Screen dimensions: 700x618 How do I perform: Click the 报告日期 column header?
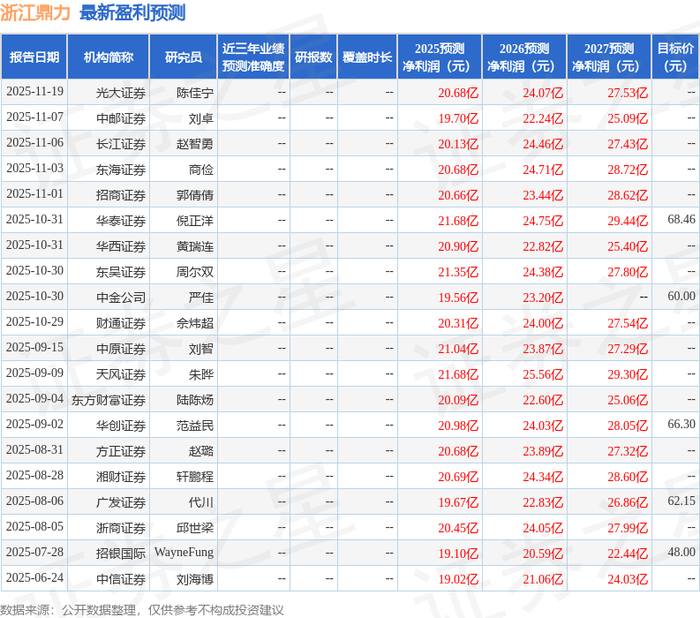pyautogui.click(x=34, y=57)
